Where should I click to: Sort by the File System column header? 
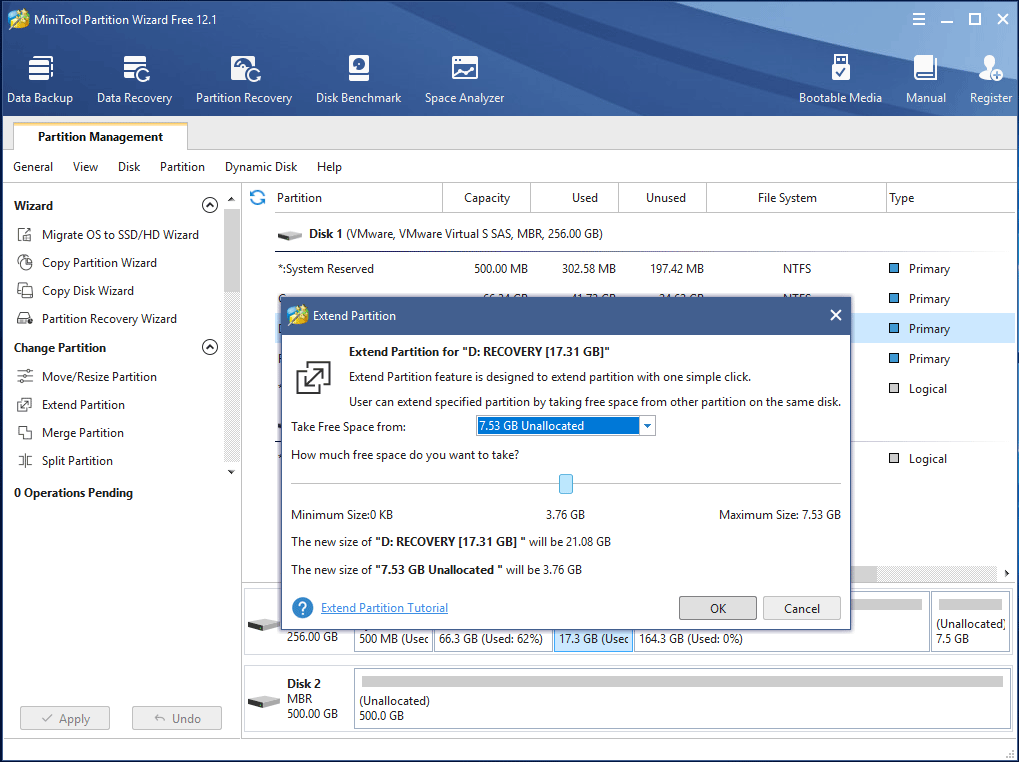796,197
